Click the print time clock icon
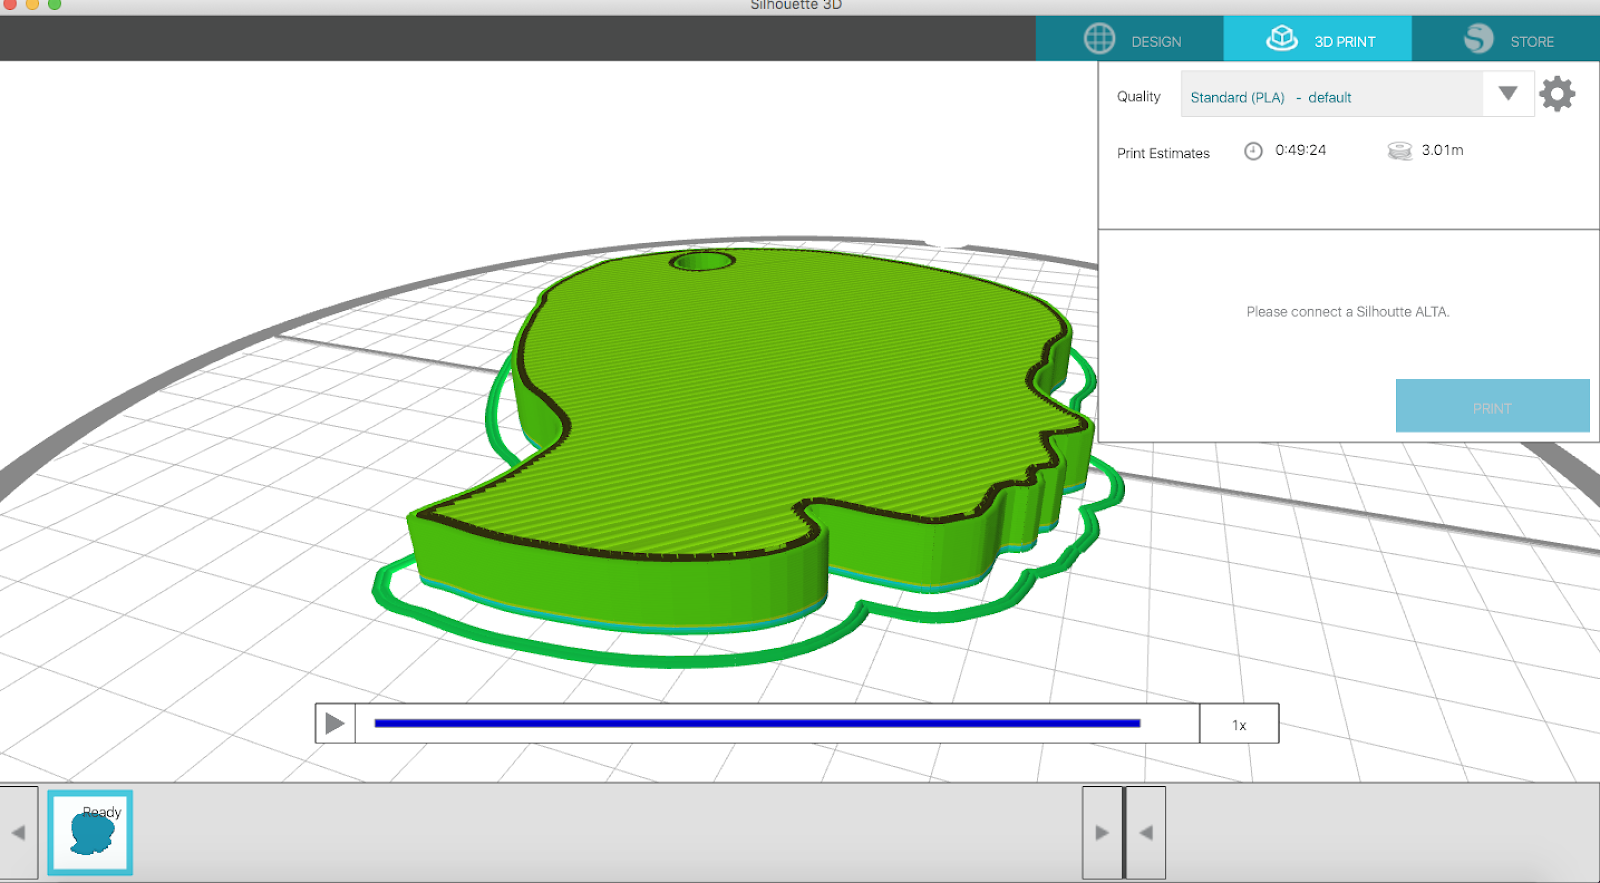Screen dimensions: 1600x883 point(1253,151)
